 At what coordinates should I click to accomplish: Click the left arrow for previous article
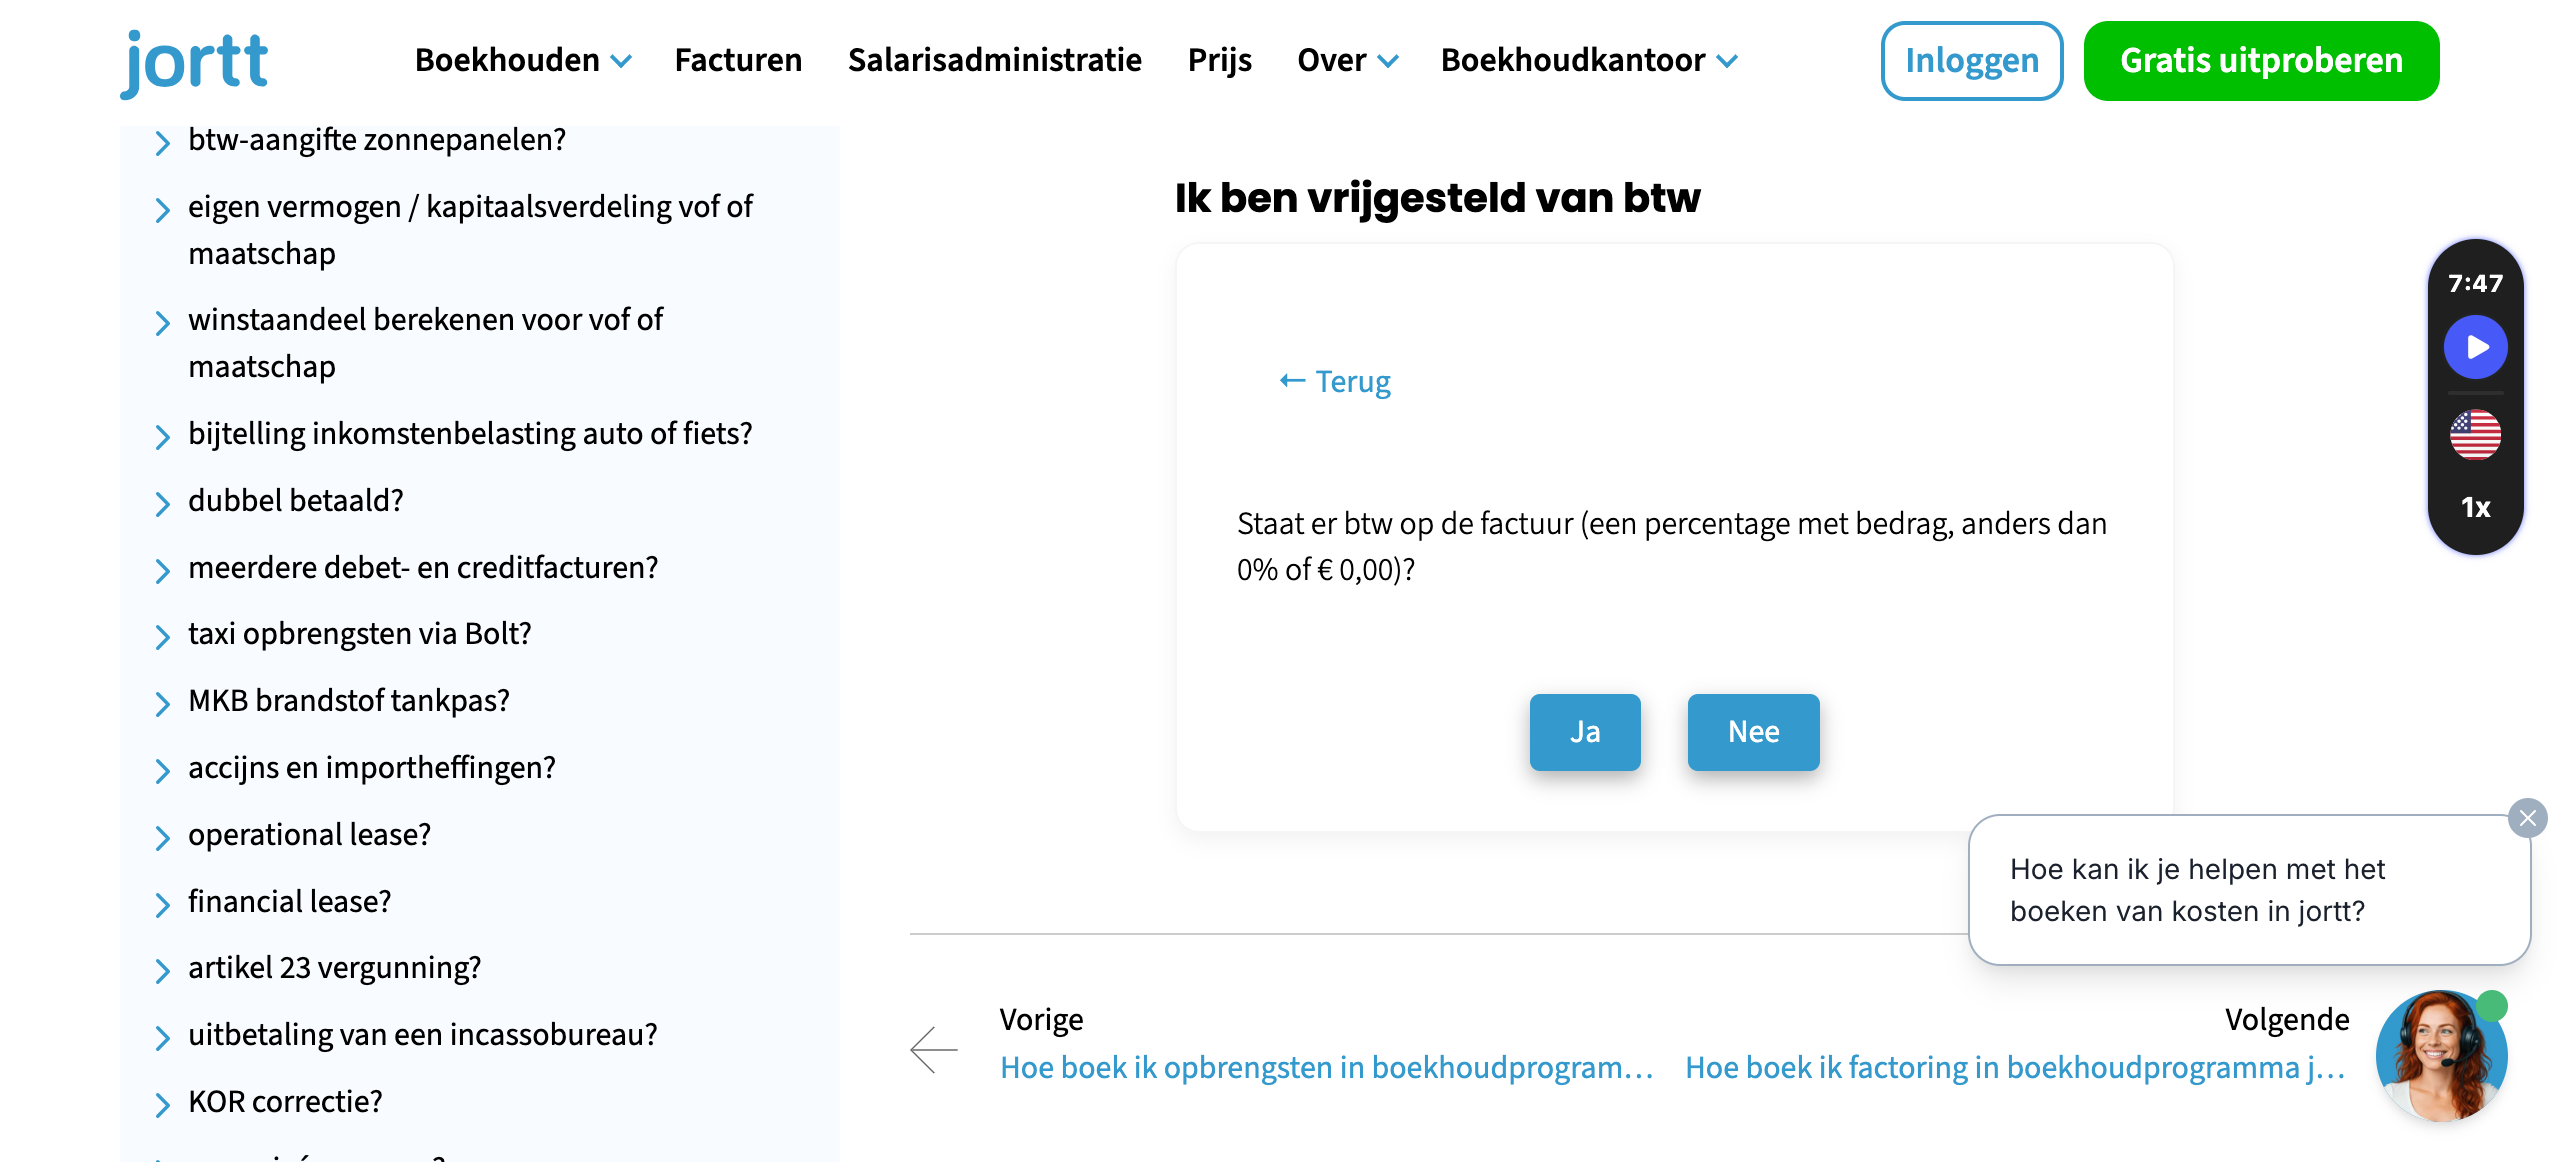pyautogui.click(x=933, y=1049)
